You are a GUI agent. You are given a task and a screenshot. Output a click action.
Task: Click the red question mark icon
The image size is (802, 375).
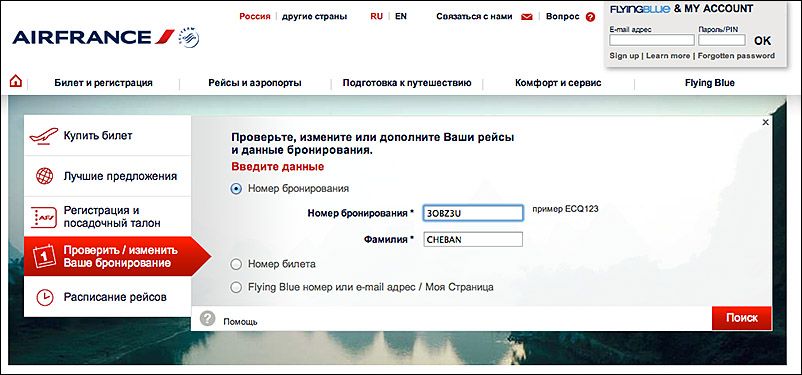click(591, 17)
